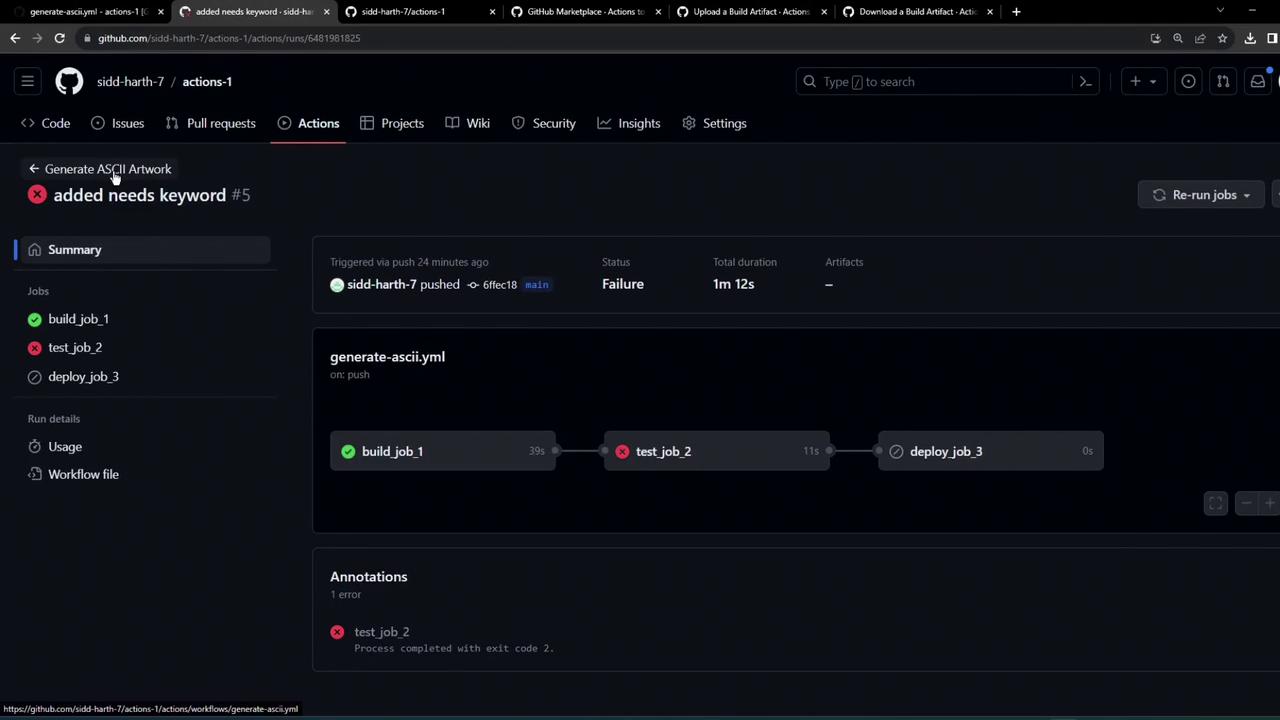This screenshot has height=720, width=1280.
Task: Open build_job_1 in the sidebar Jobs list
Action: click(x=78, y=319)
